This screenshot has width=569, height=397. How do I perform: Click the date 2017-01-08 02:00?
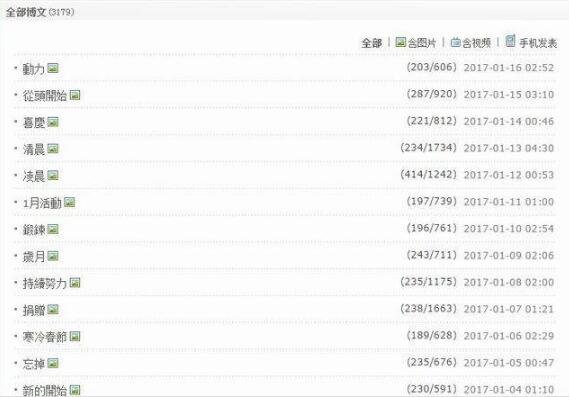pyautogui.click(x=509, y=283)
